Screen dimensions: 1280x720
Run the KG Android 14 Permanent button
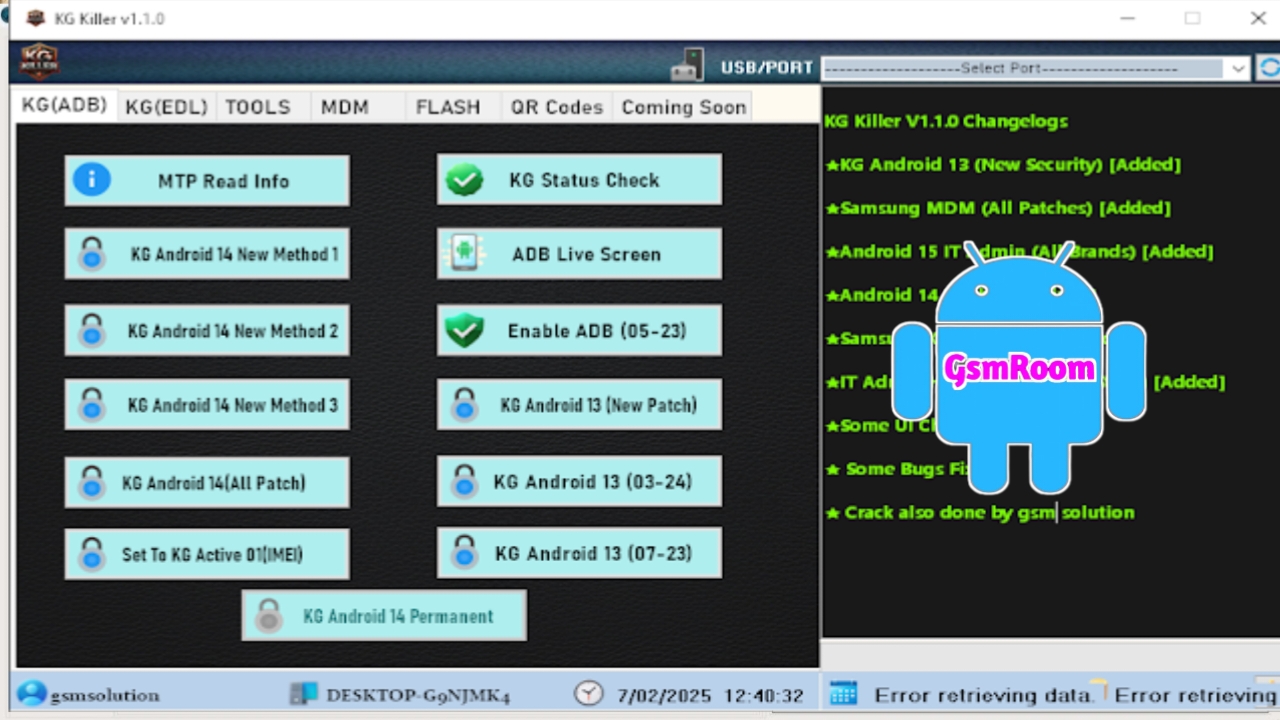384,616
